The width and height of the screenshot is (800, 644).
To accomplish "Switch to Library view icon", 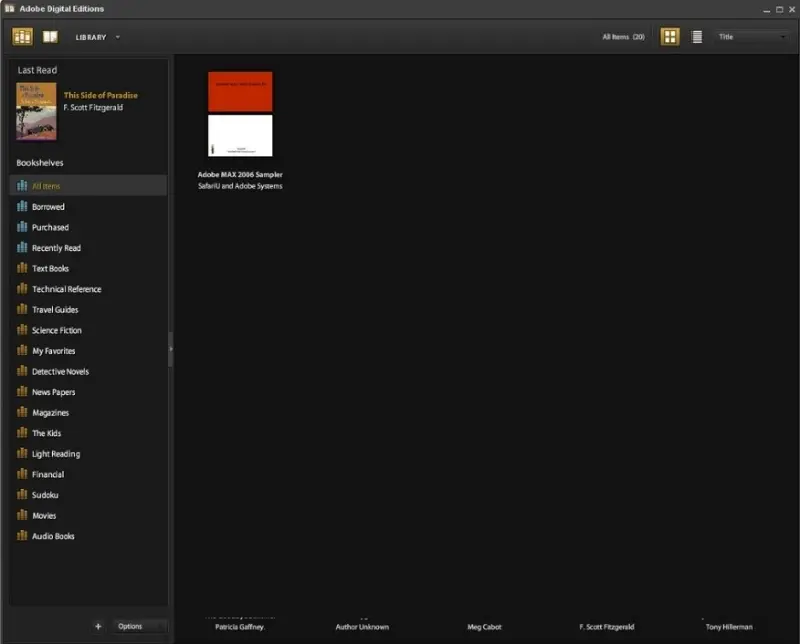I will [x=22, y=37].
